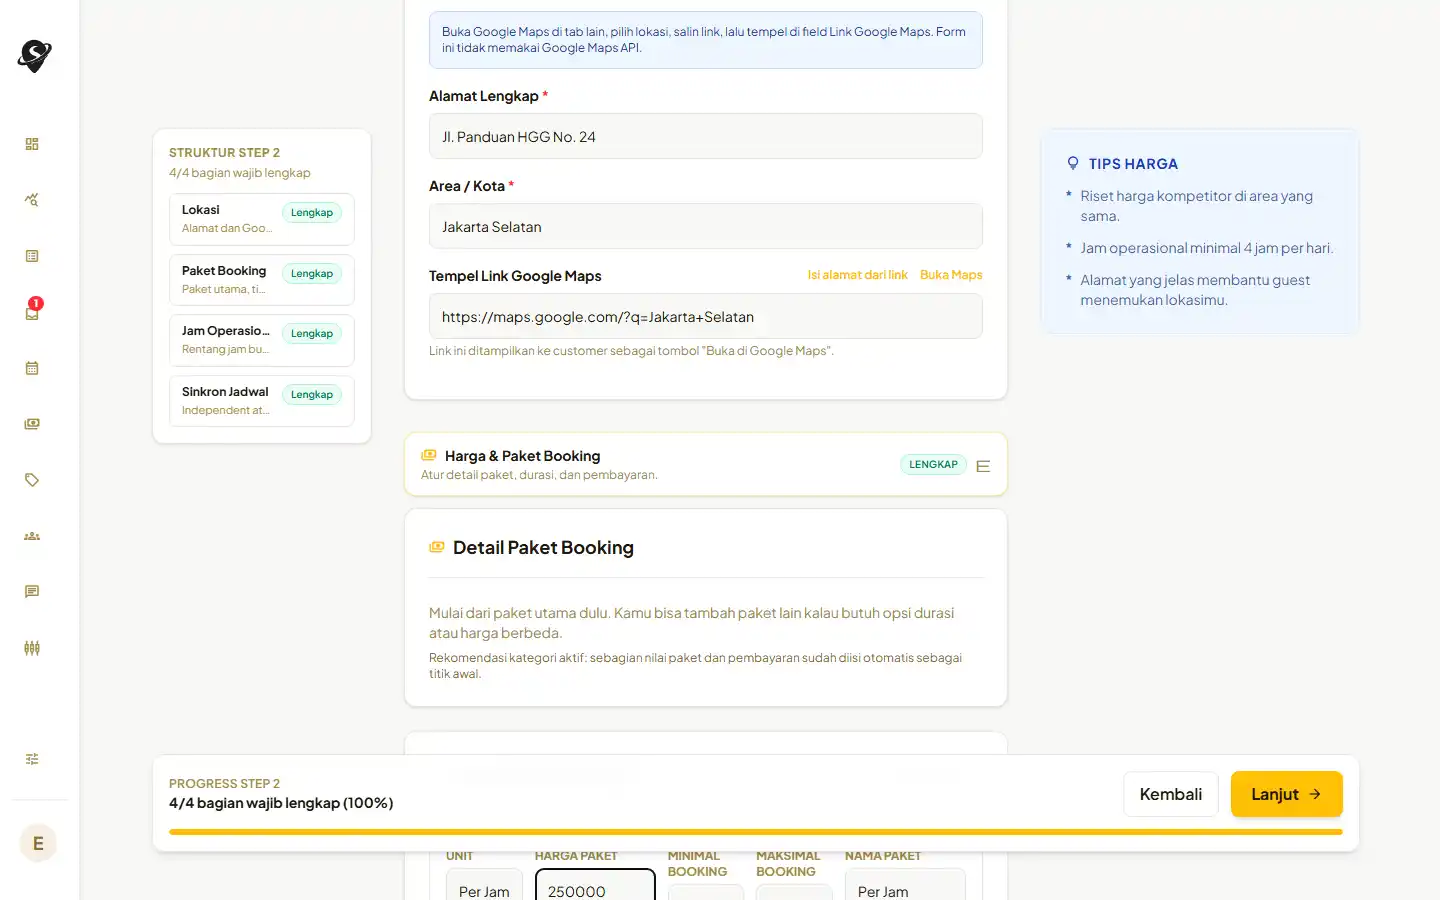Open the candlestick chart icon in sidebar

point(32,648)
